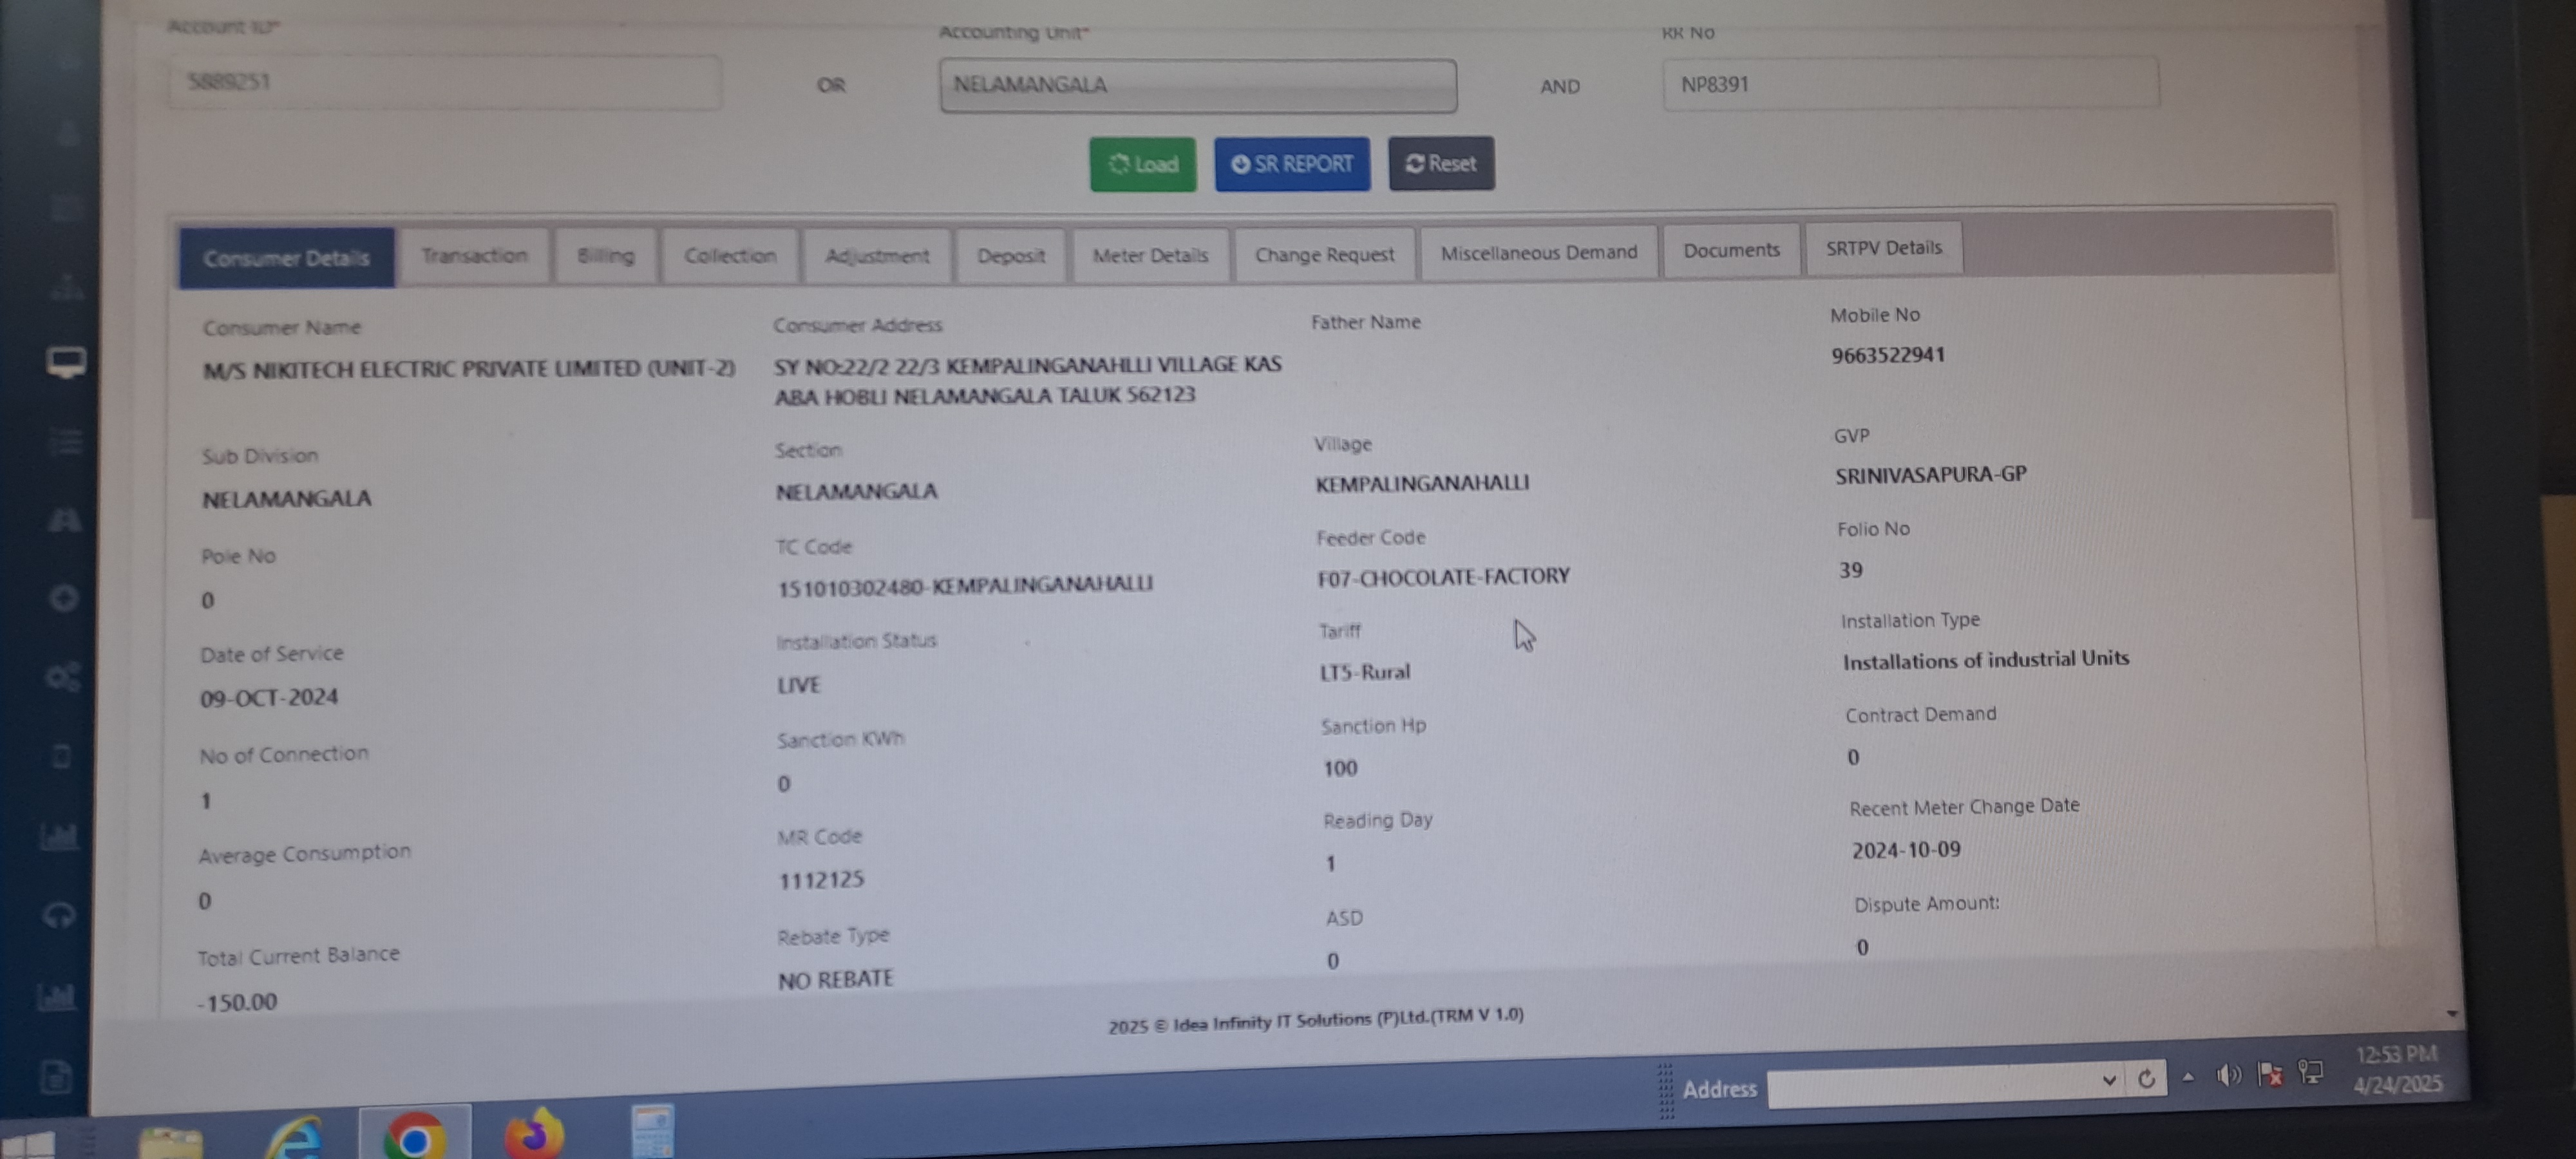2576x1159 pixels.
Task: Click the Idea Infinity IT Solutions footer
Action: click(1316, 1020)
